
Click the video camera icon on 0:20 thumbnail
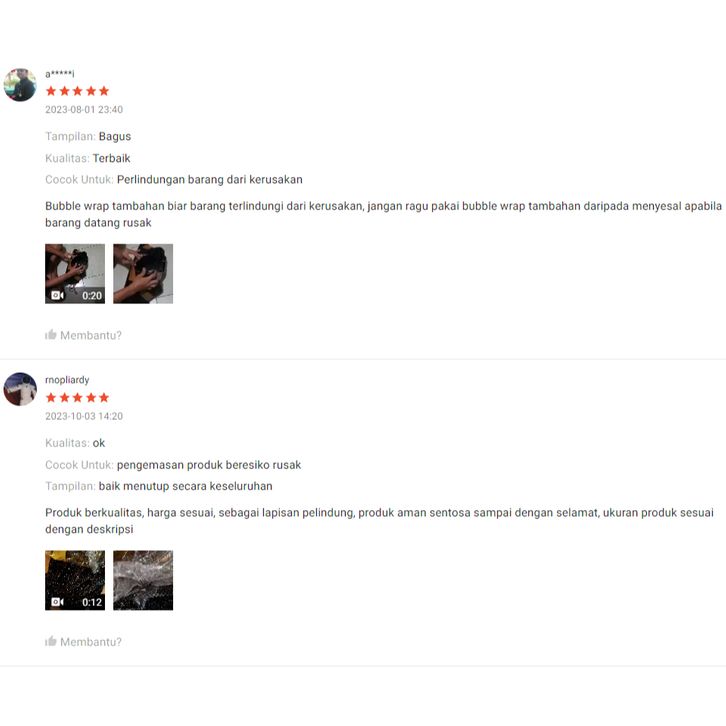[x=57, y=295]
